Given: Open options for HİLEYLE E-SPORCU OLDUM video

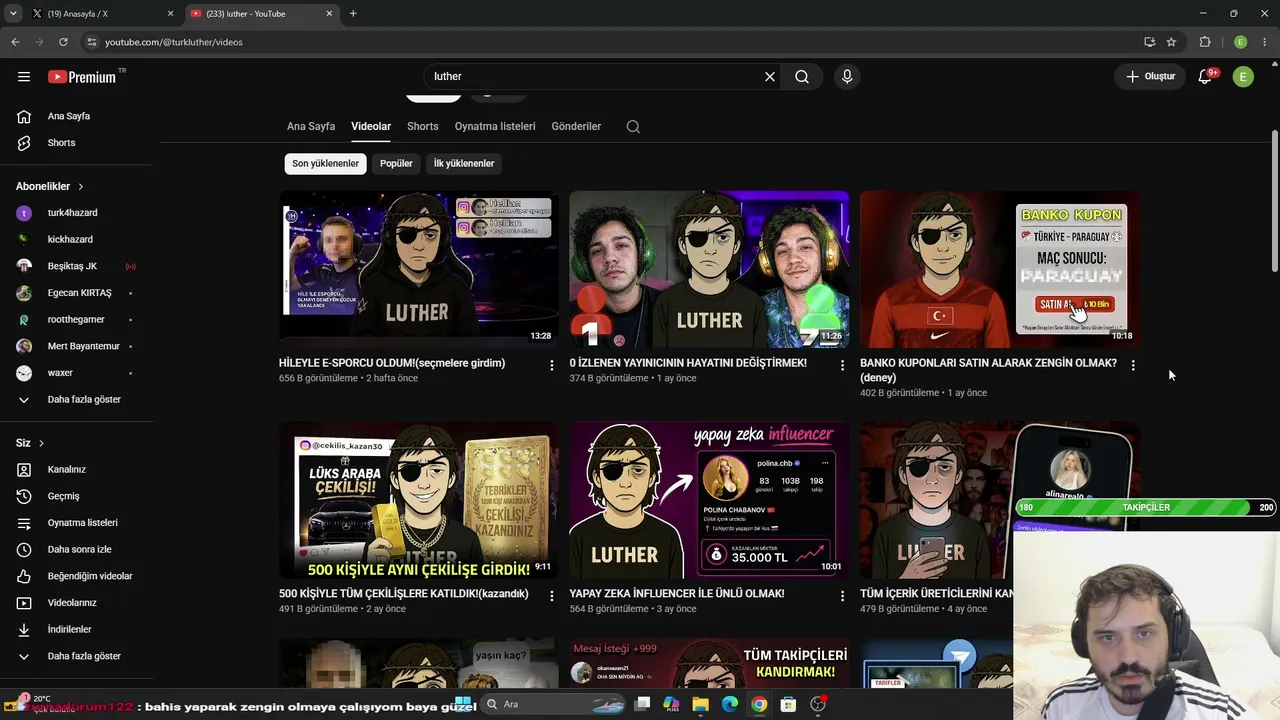Looking at the screenshot, I should 551,366.
